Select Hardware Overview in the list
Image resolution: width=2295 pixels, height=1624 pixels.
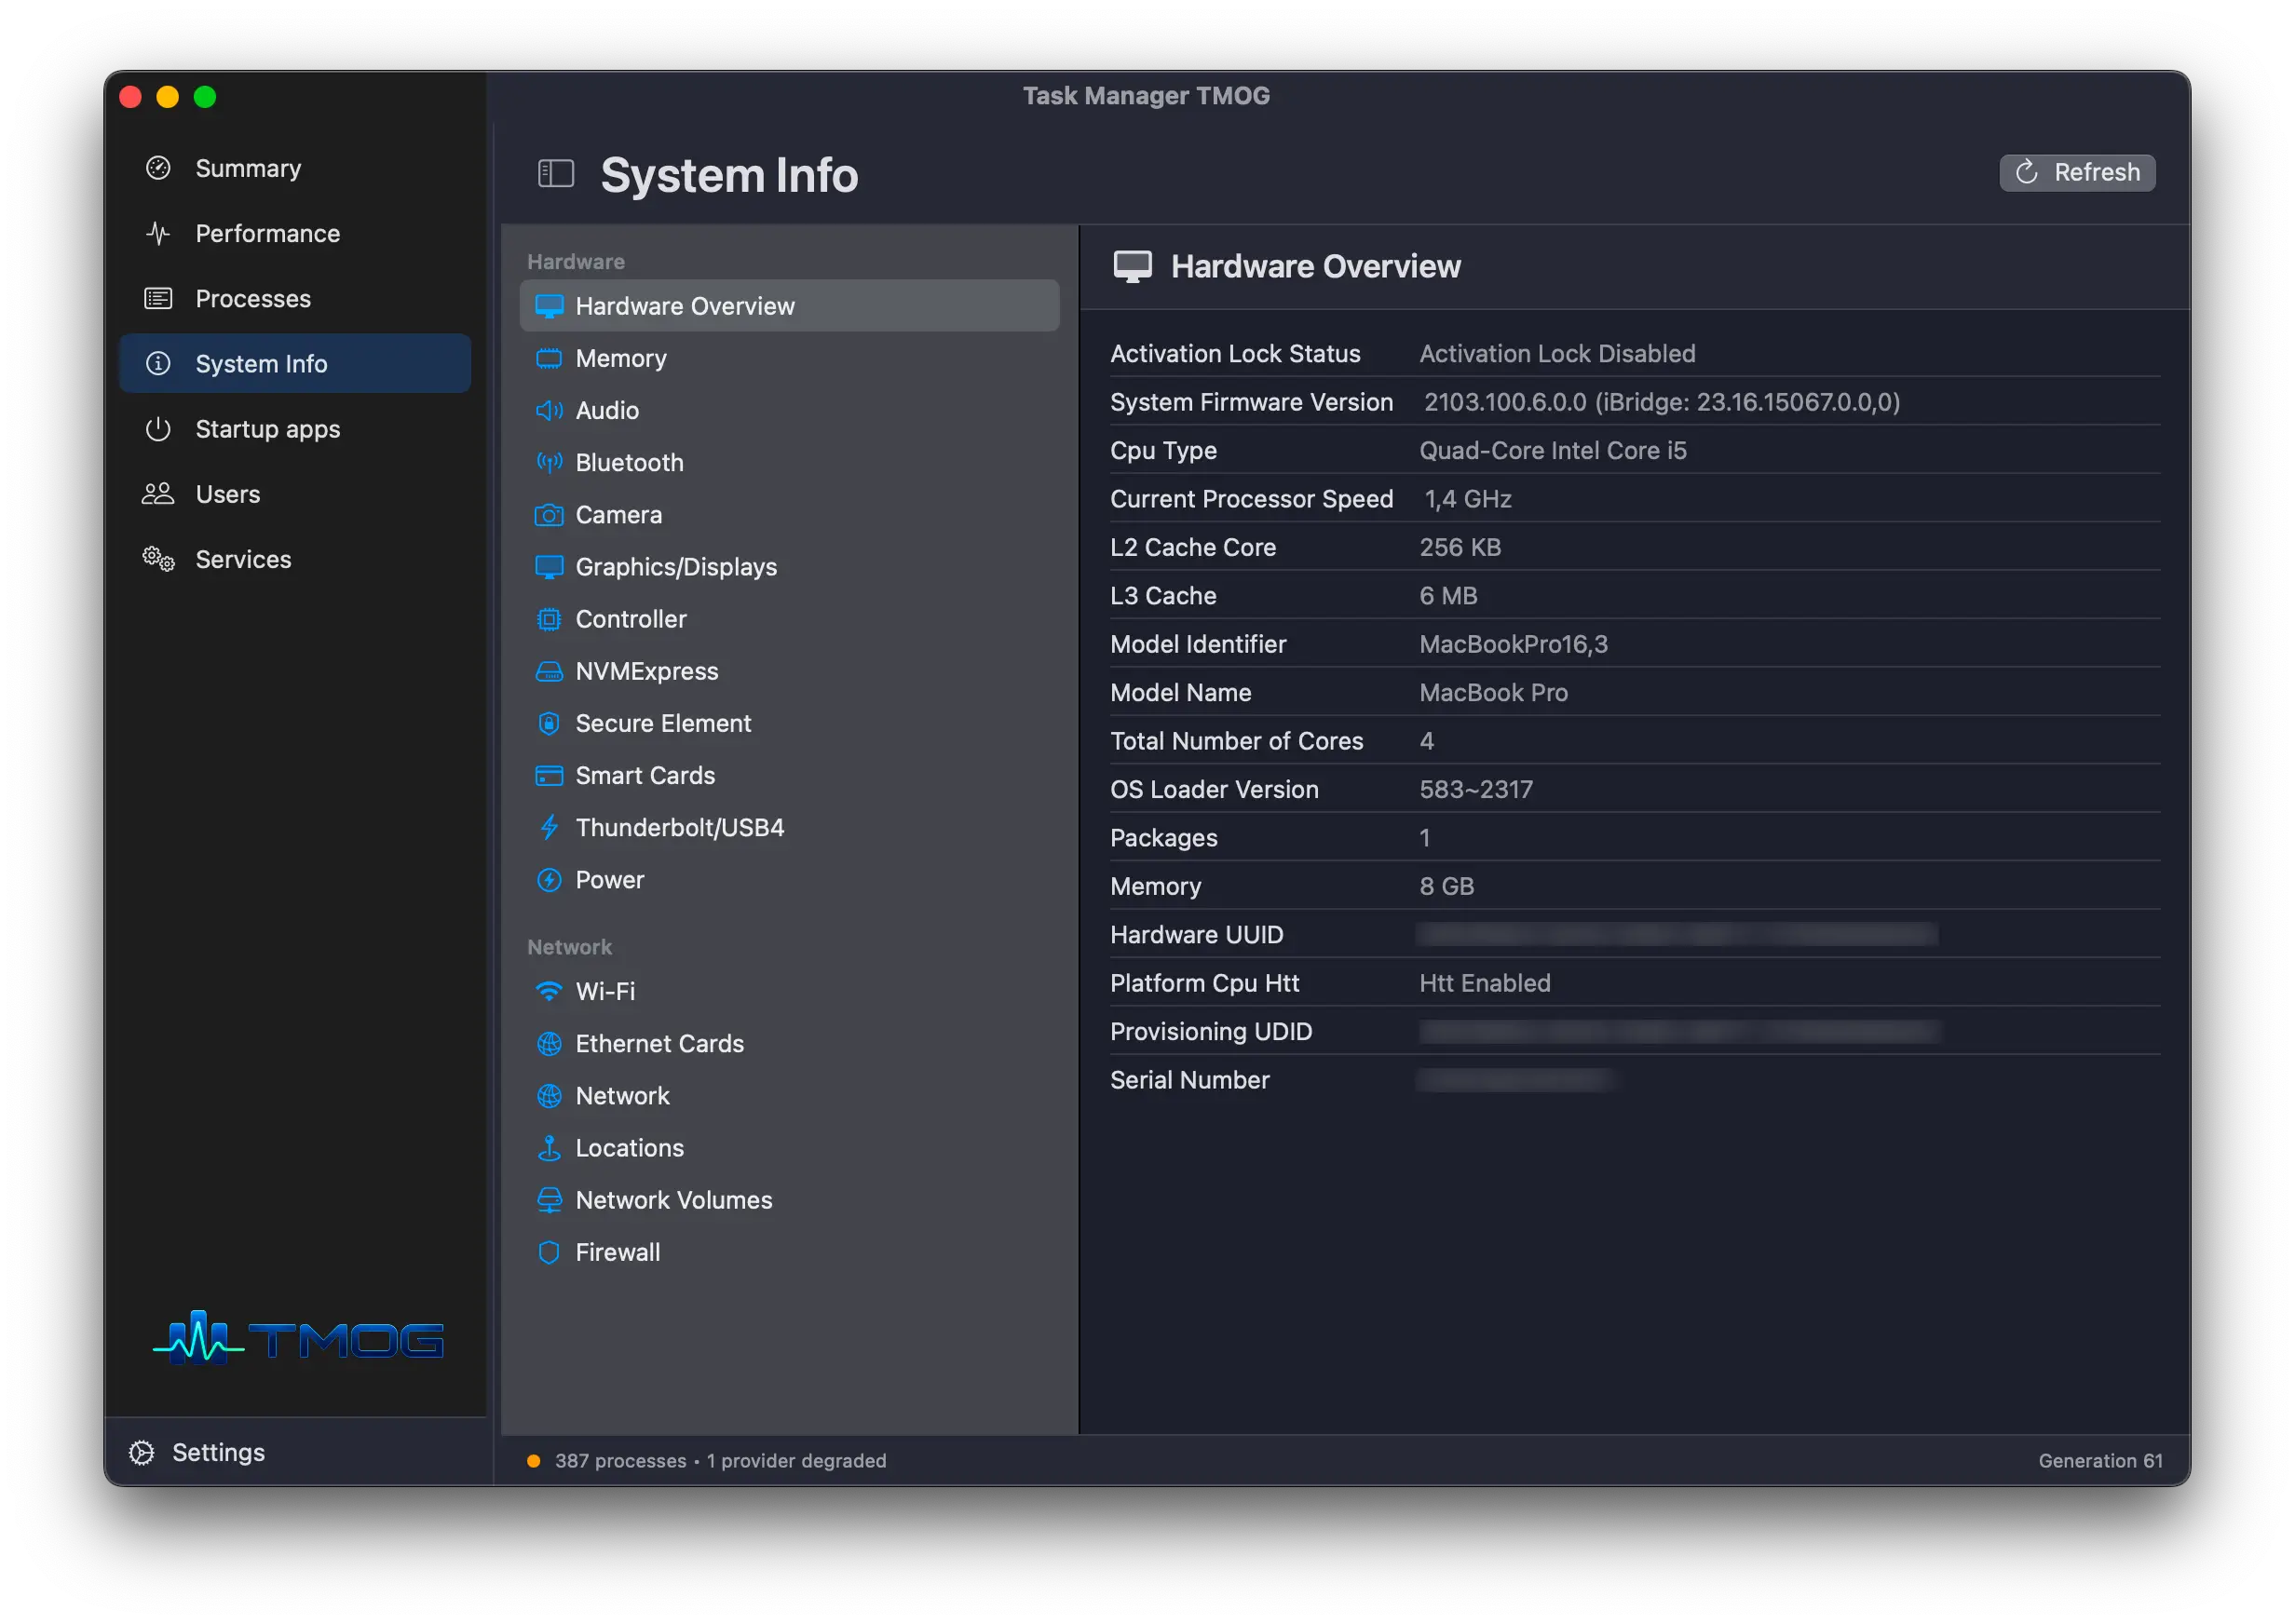pyautogui.click(x=789, y=306)
